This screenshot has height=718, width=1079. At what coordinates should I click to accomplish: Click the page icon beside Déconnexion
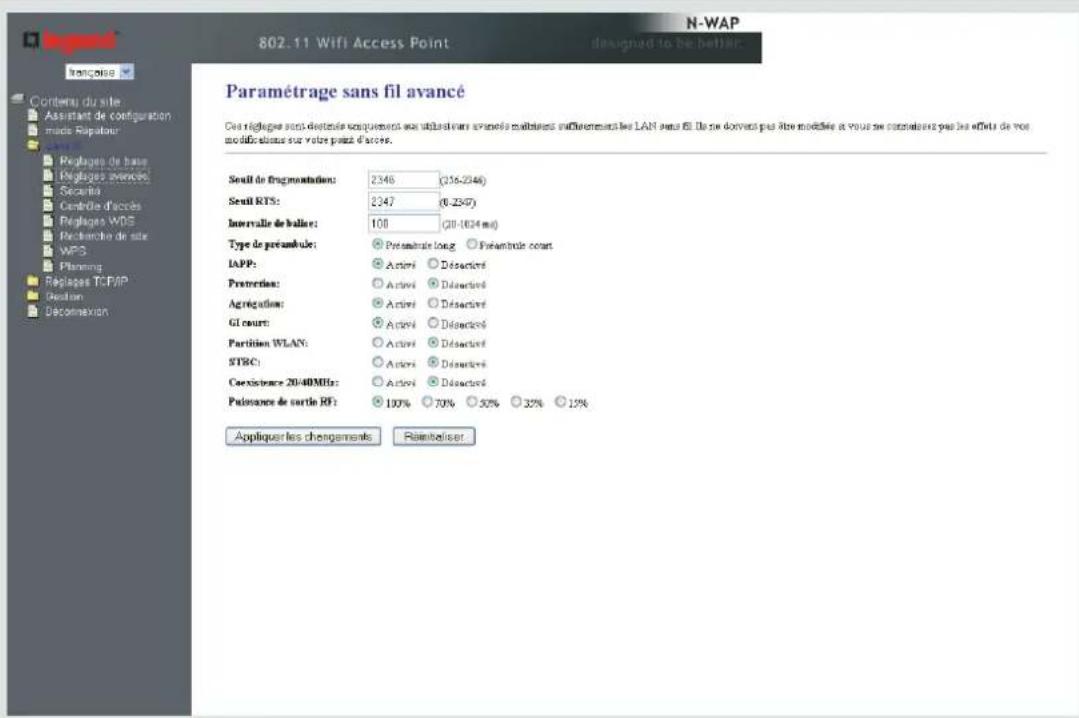click(x=32, y=311)
